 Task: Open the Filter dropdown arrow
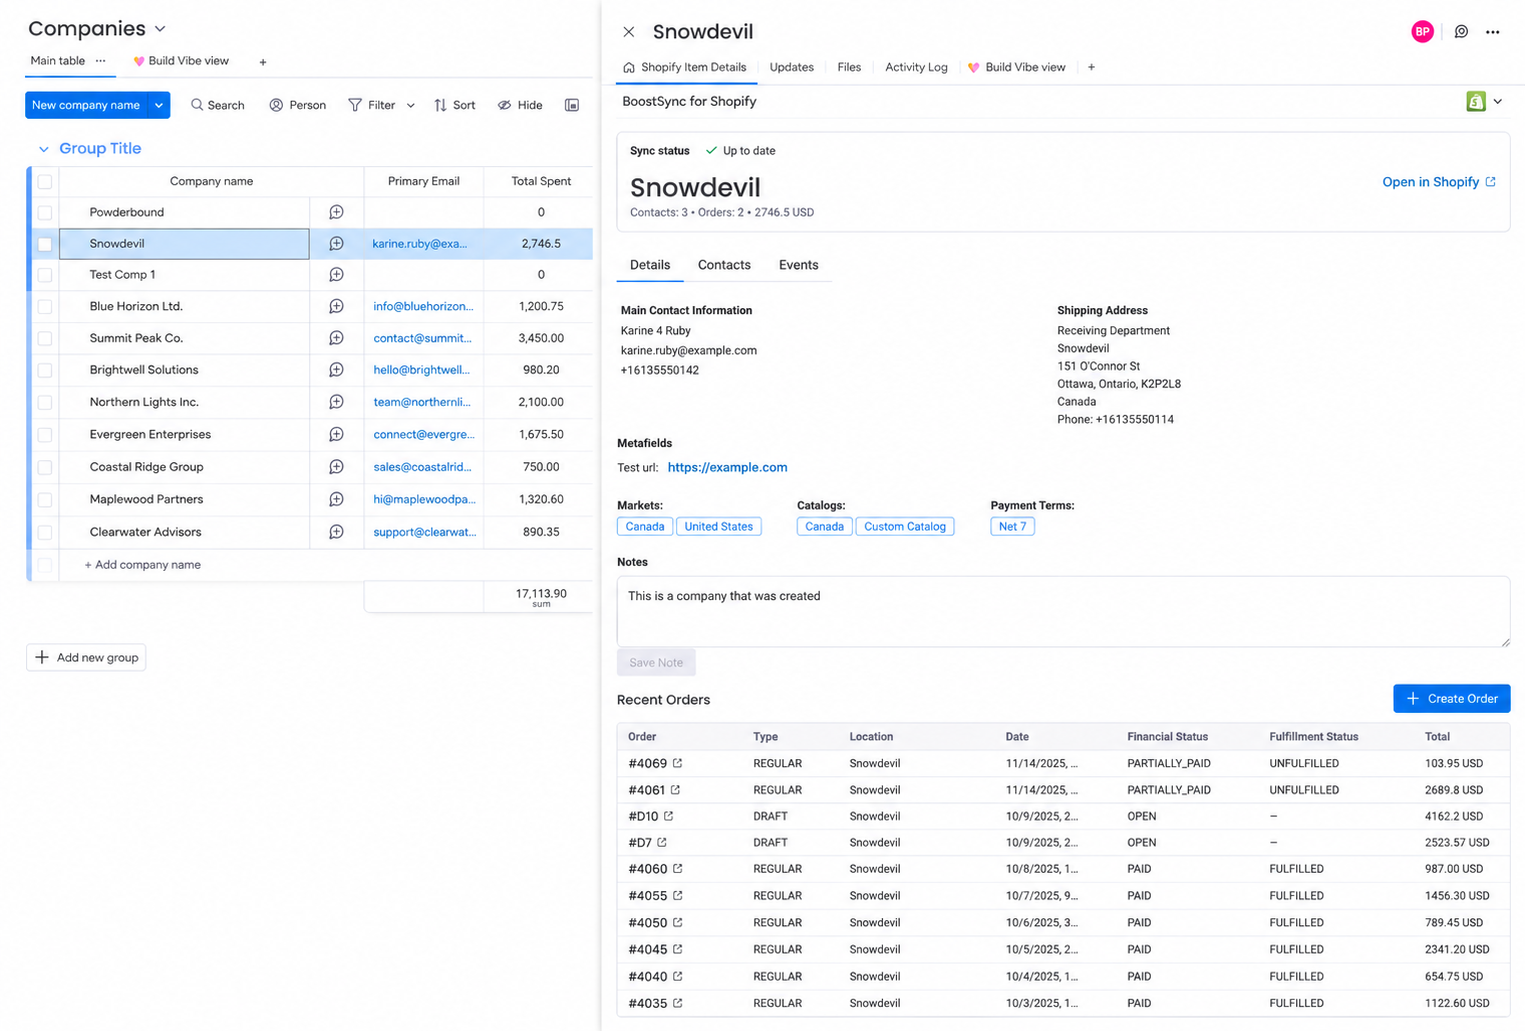pyautogui.click(x=410, y=105)
